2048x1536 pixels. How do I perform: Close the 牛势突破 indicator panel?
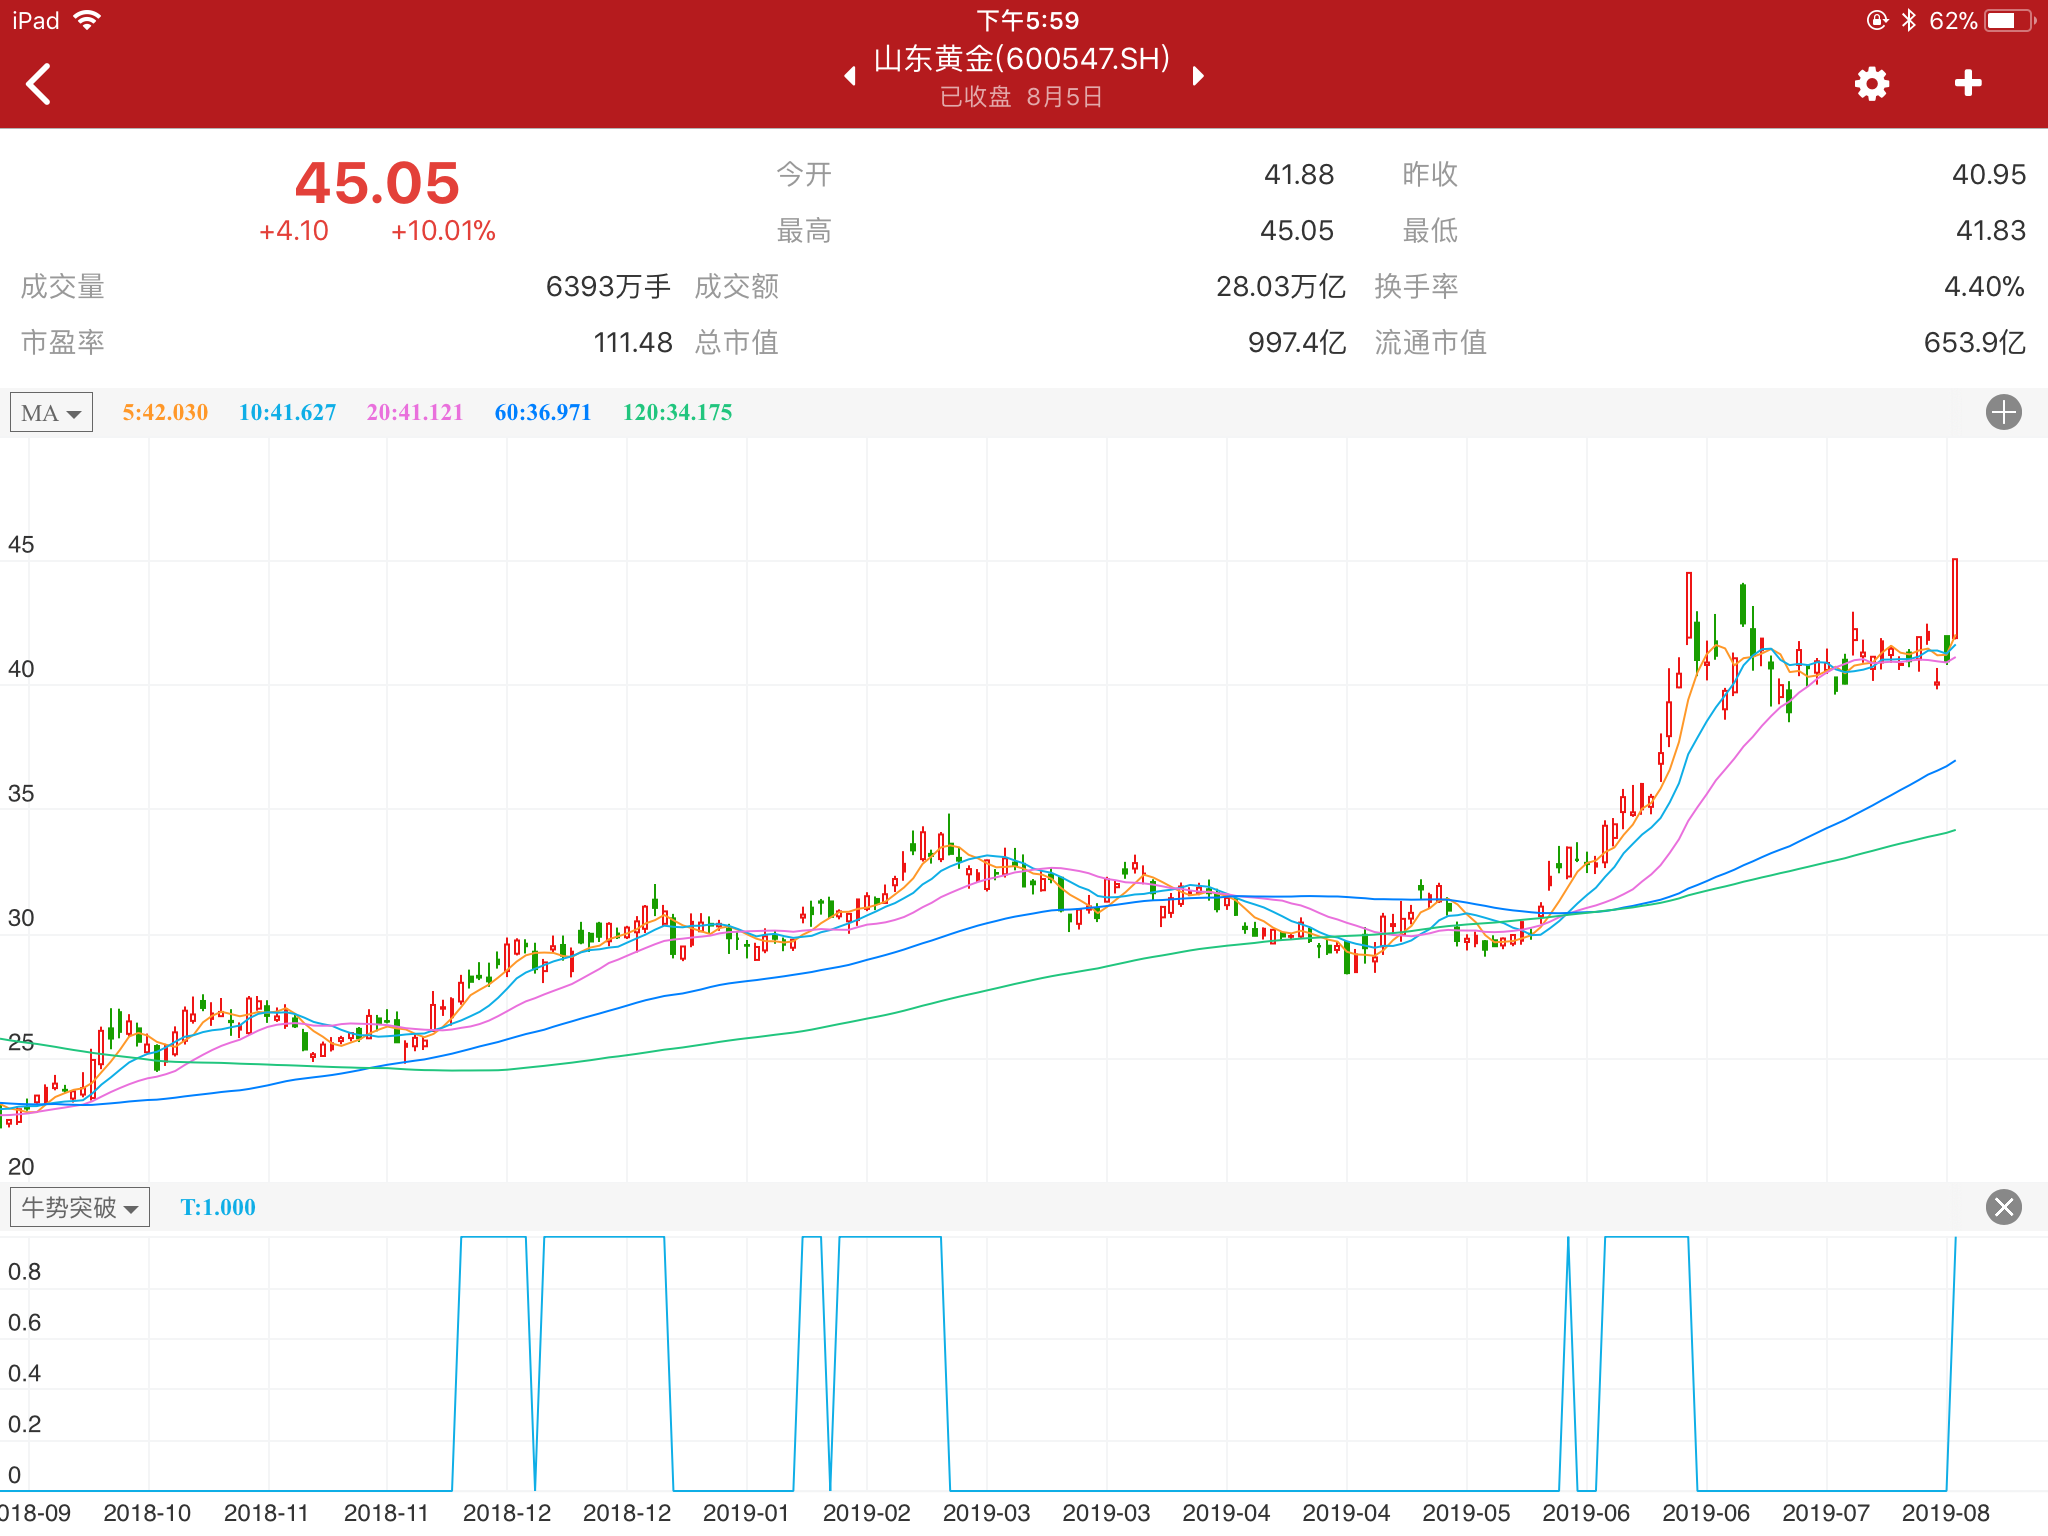coord(2003,1207)
